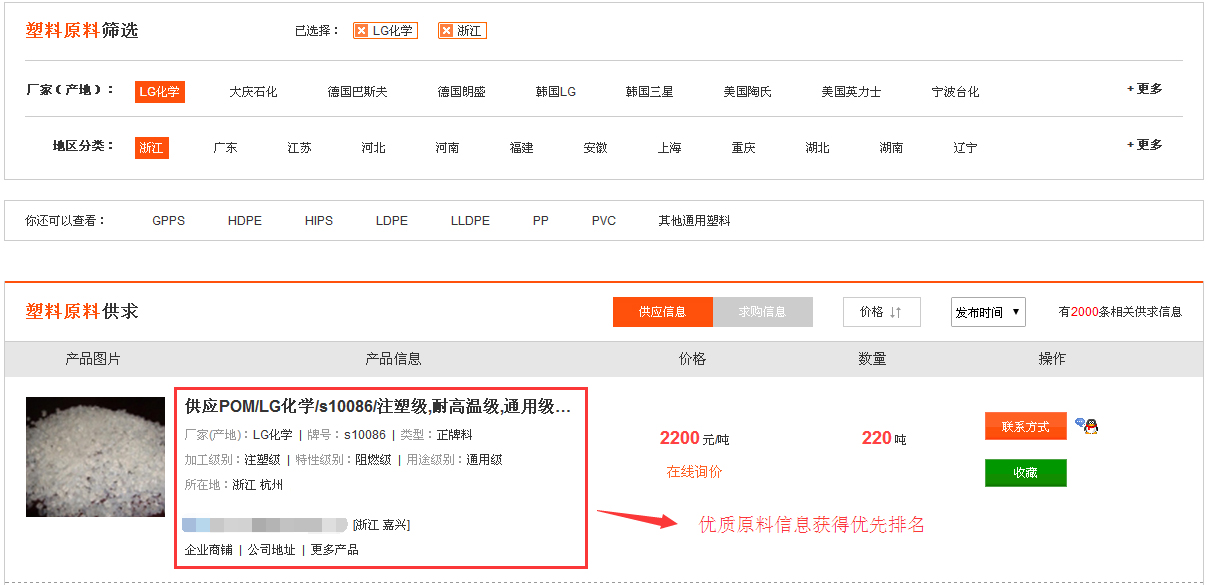Filter by manufacturer 美国英力士
Image resolution: width=1208 pixels, height=585 pixels.
[x=852, y=92]
